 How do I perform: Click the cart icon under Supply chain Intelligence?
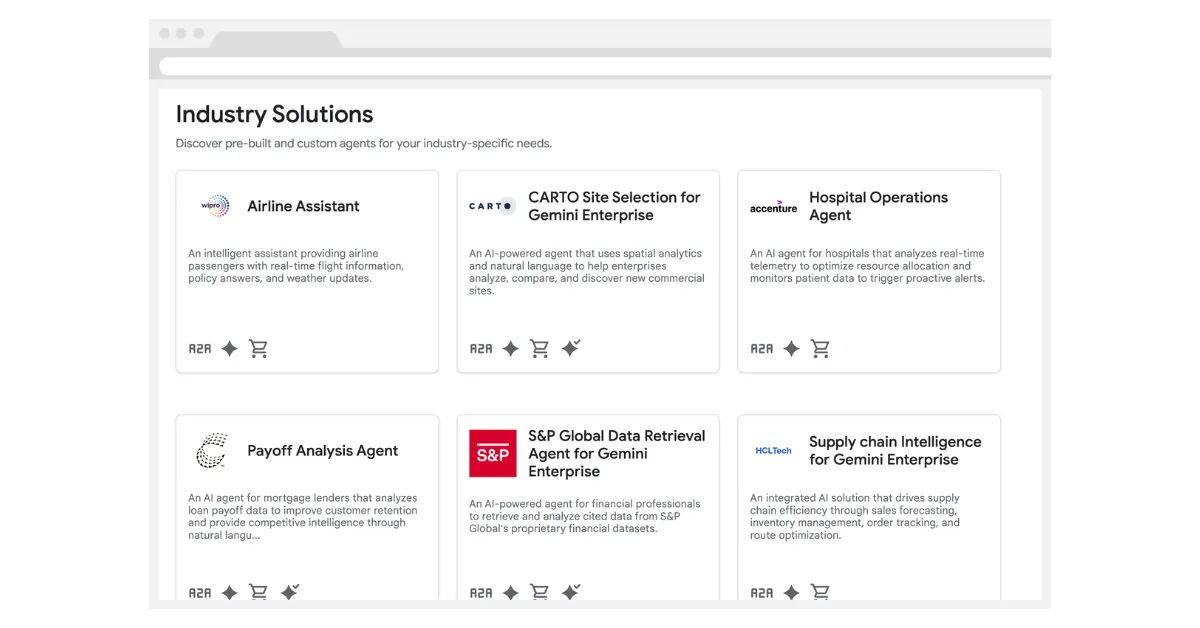(820, 592)
